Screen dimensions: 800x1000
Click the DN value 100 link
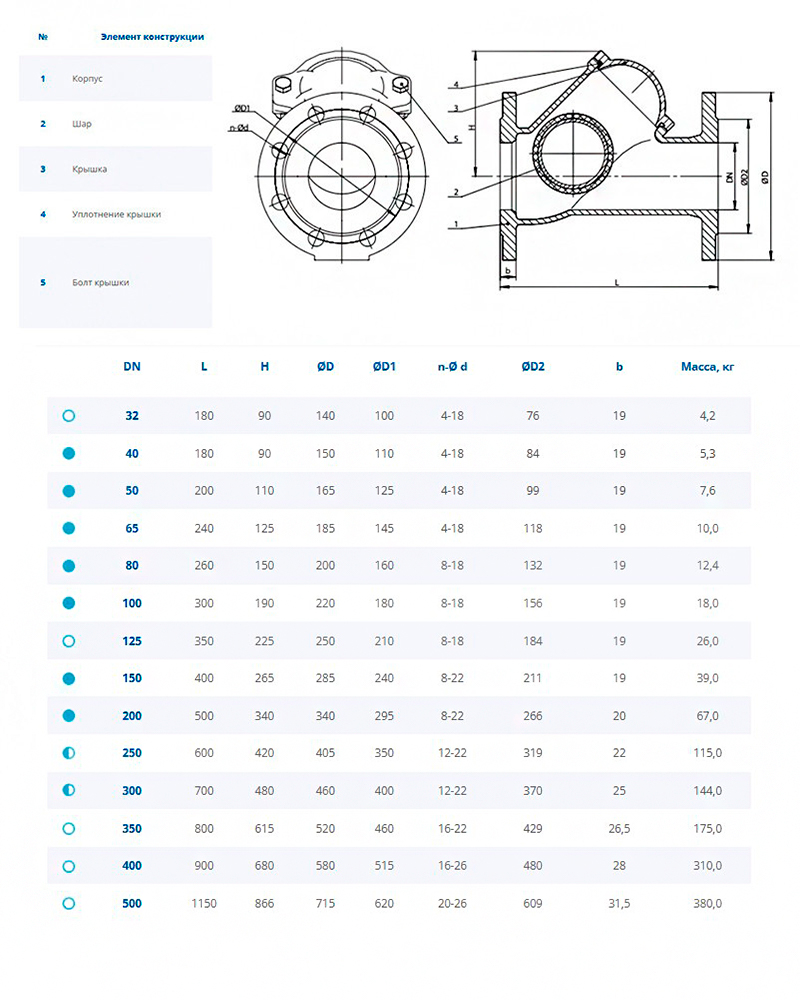pos(132,603)
